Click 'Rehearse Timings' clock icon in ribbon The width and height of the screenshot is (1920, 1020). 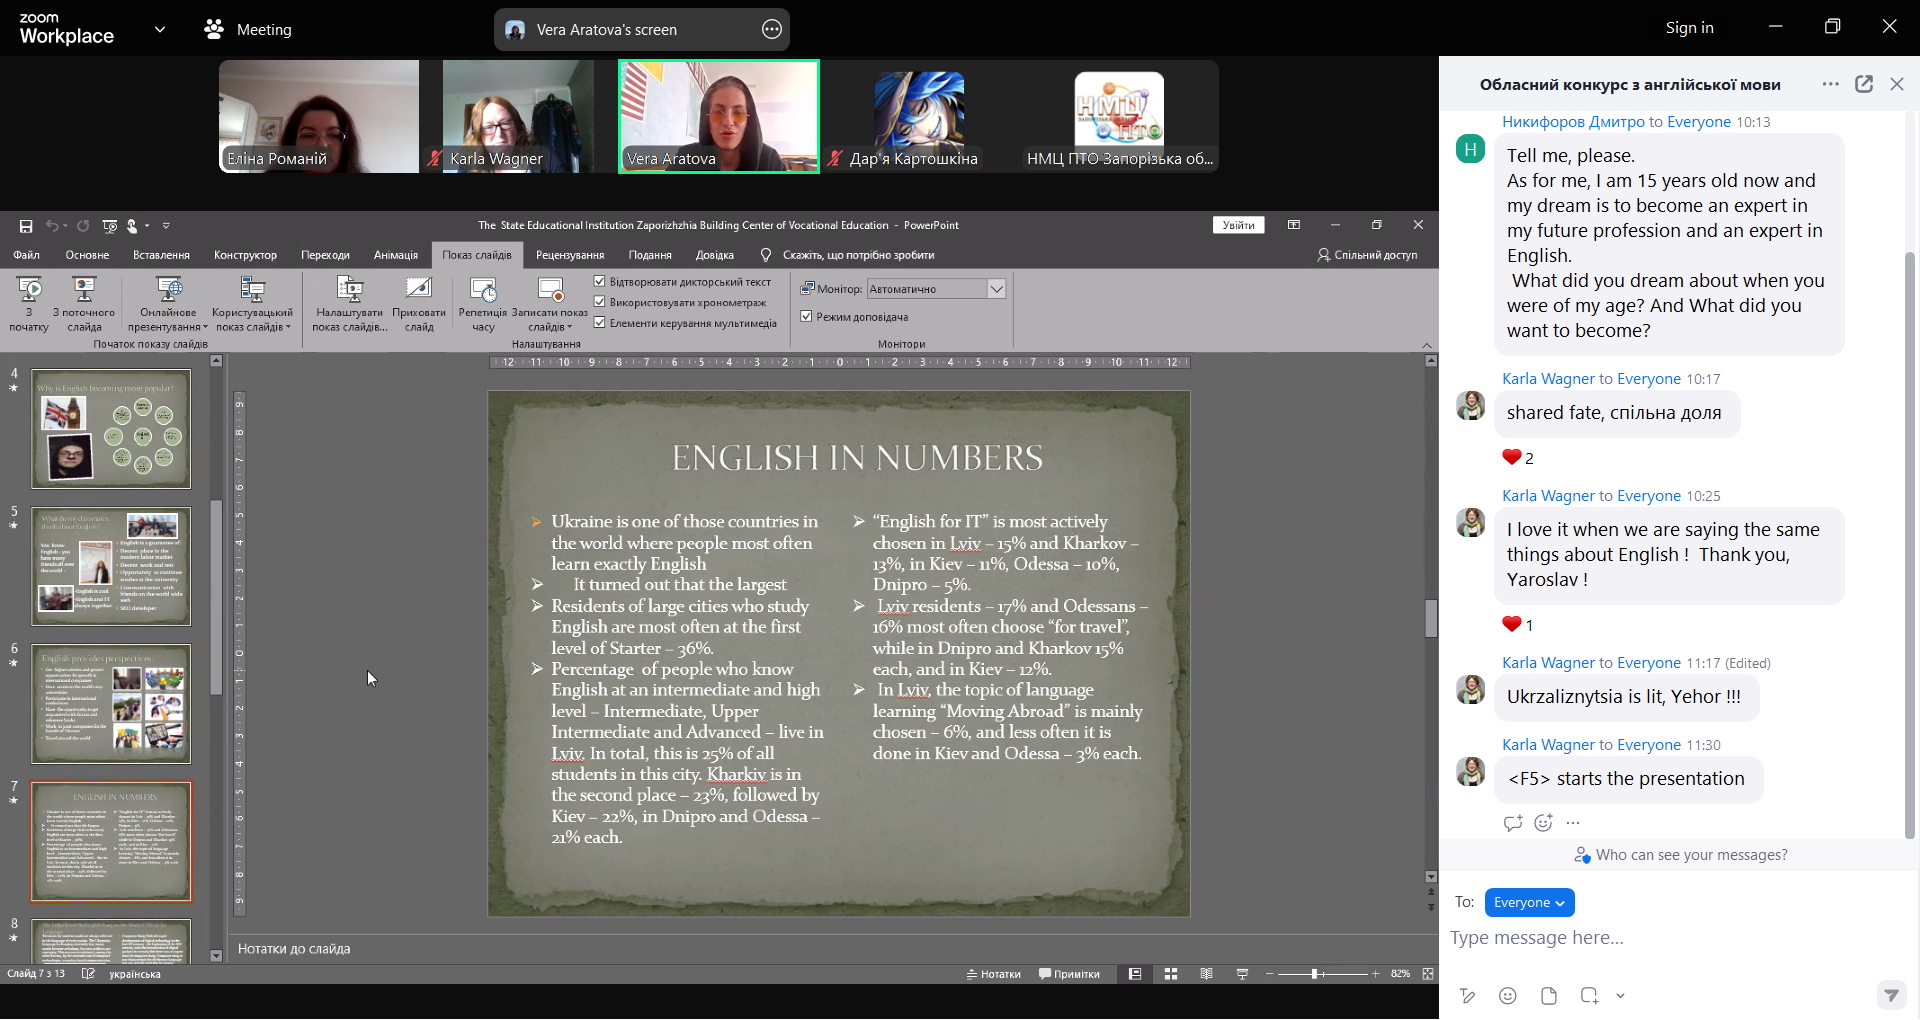(483, 291)
